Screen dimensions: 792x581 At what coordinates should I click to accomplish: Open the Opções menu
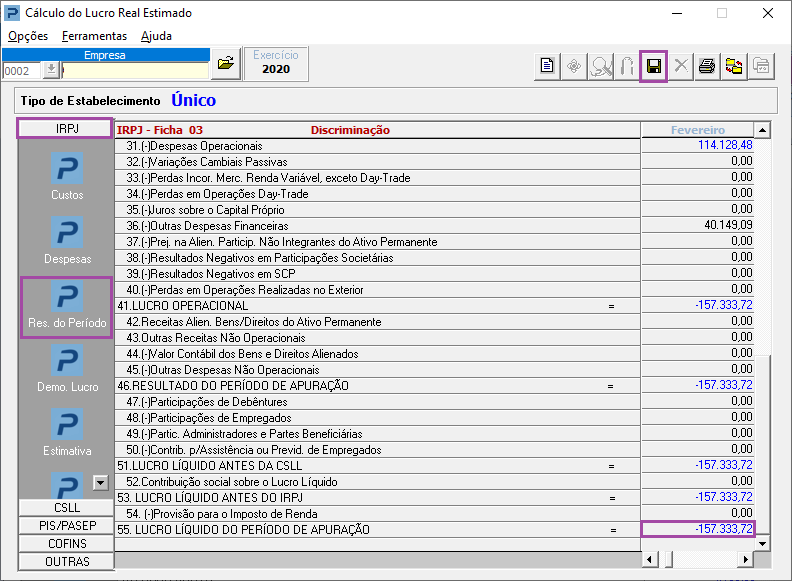click(28, 36)
